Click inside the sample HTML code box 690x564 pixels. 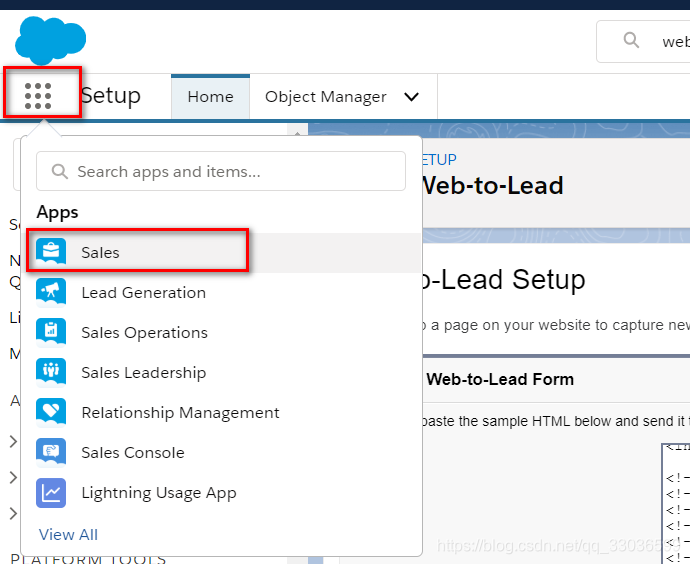click(676, 504)
